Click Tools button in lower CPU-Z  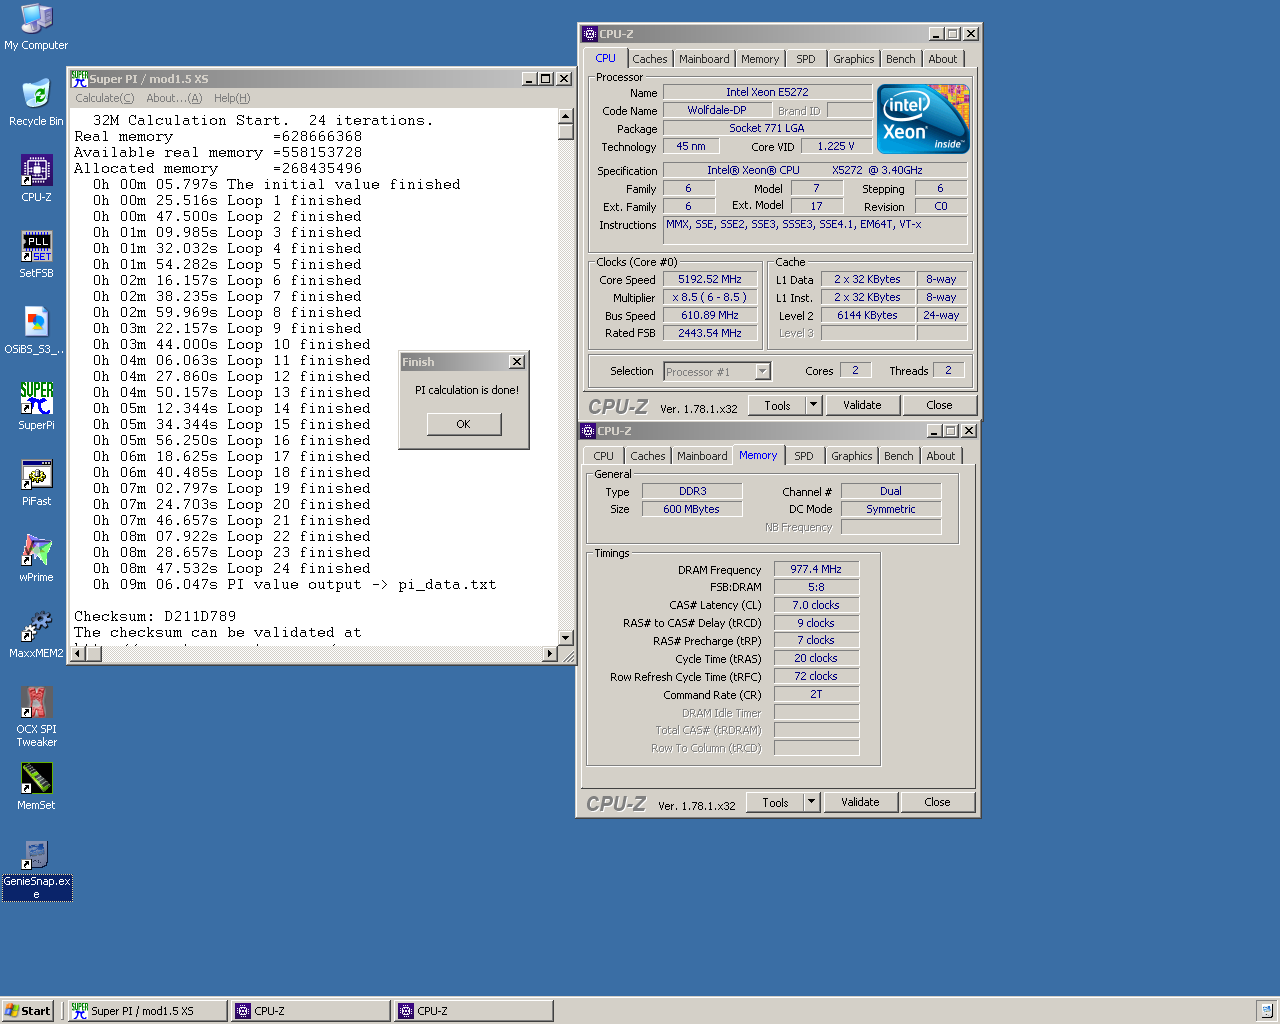coord(775,802)
